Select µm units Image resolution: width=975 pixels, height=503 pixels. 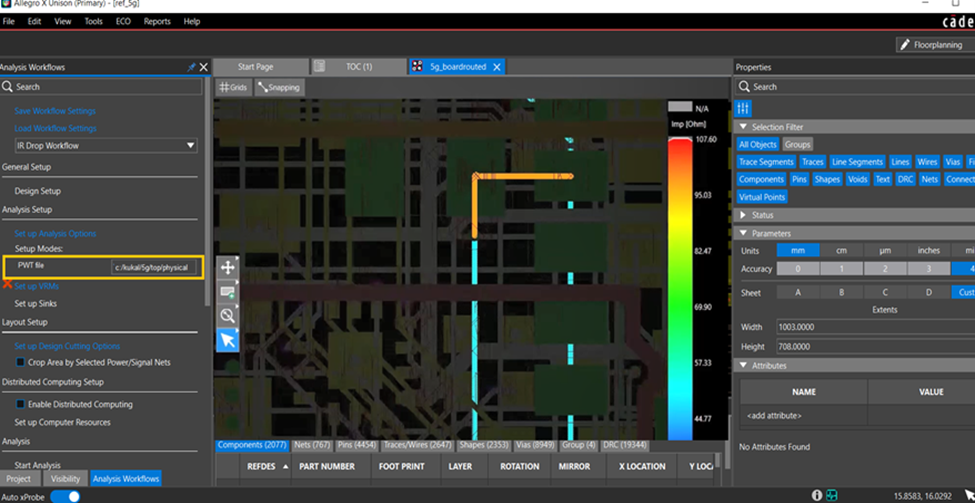pos(885,251)
